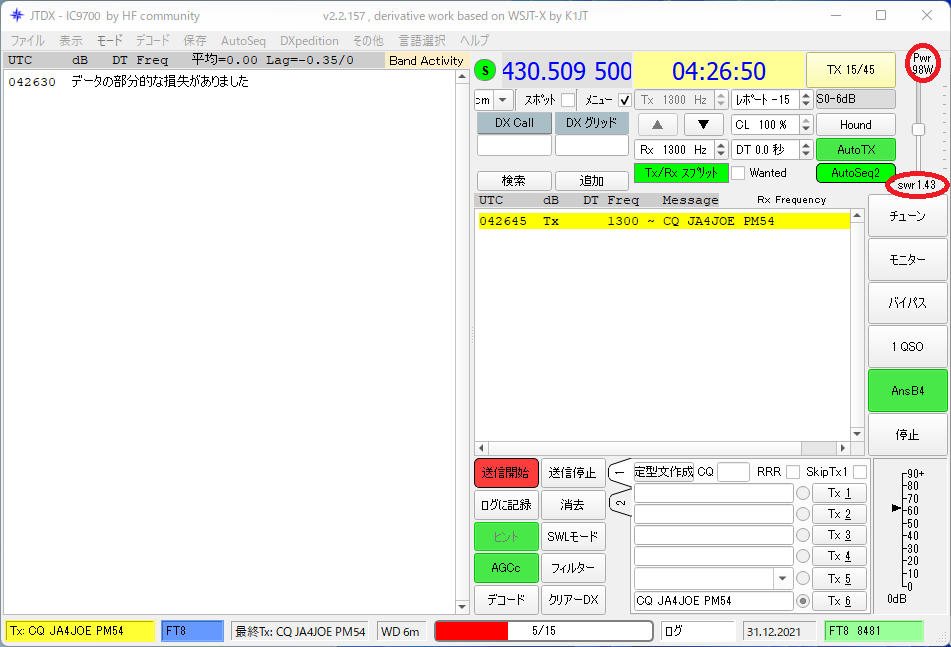The height and width of the screenshot is (647, 951).
Task: Select the radio button beside Tx 3
Action: (803, 535)
